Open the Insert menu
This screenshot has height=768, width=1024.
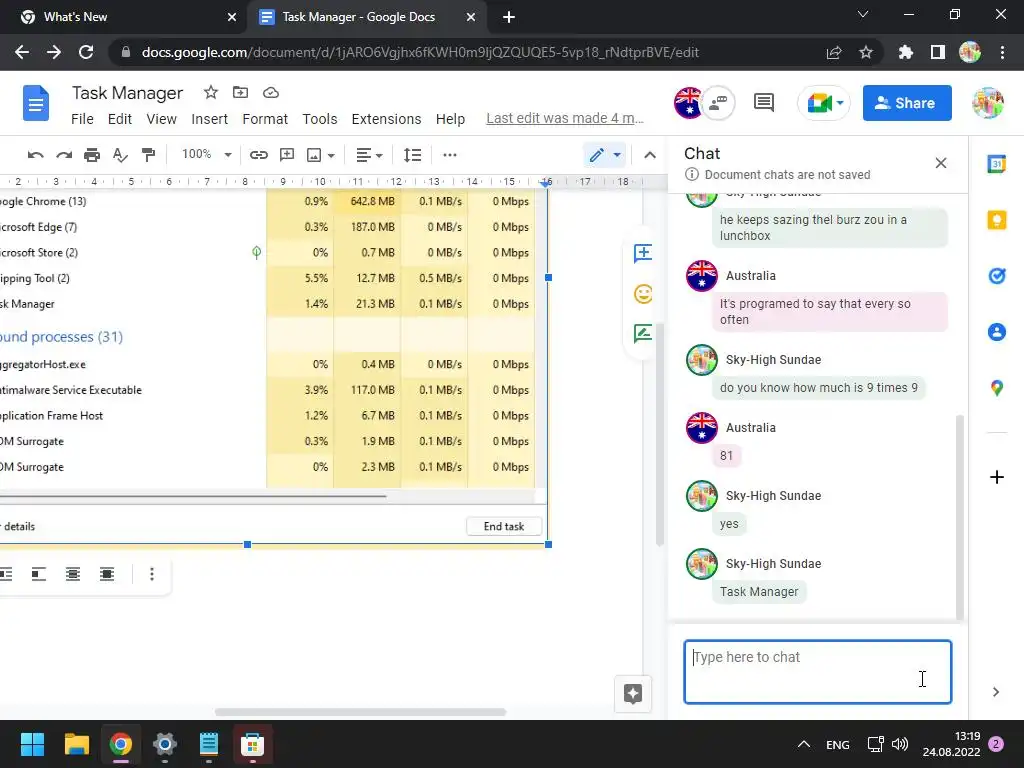(x=210, y=119)
